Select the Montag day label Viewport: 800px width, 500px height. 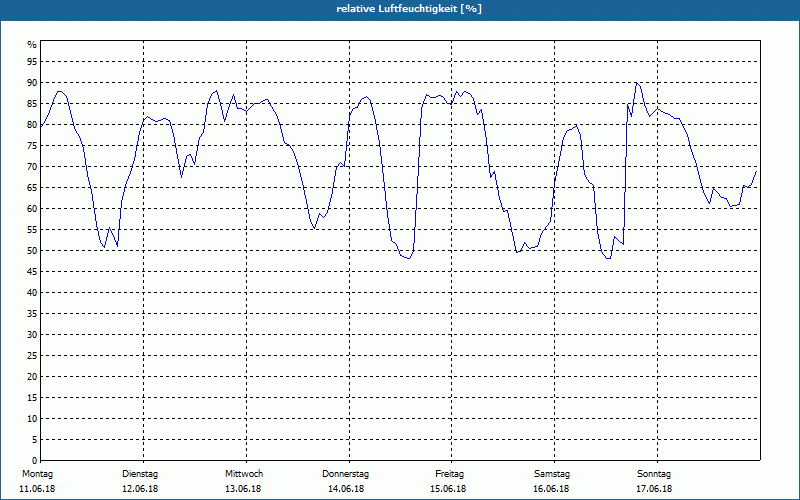coord(37,474)
